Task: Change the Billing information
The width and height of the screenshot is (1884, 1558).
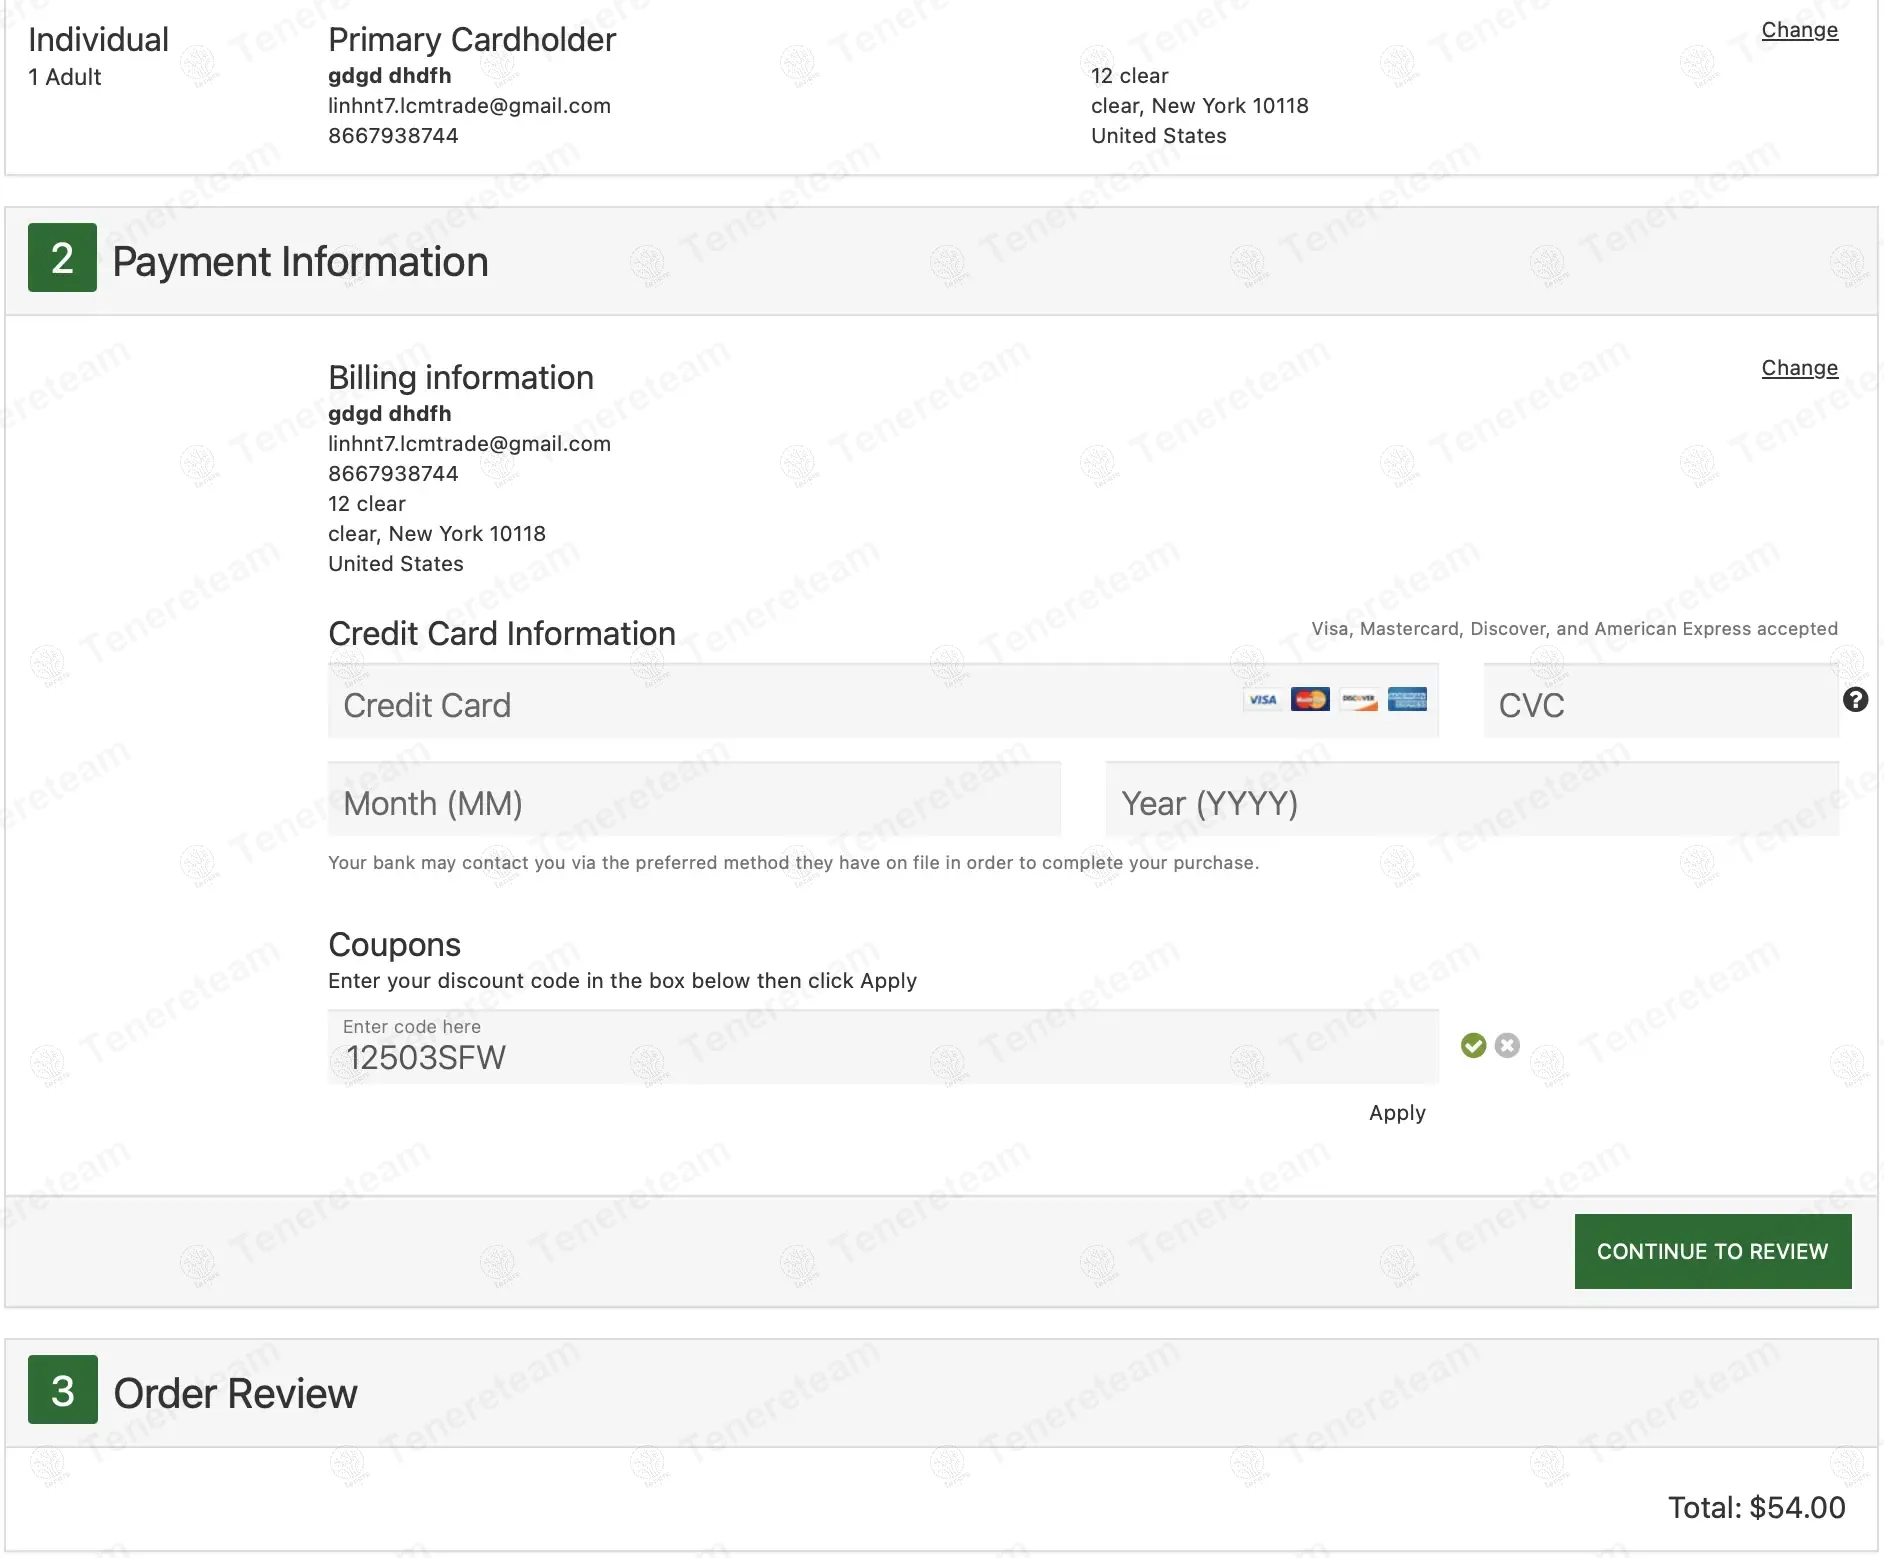Action: [1799, 368]
